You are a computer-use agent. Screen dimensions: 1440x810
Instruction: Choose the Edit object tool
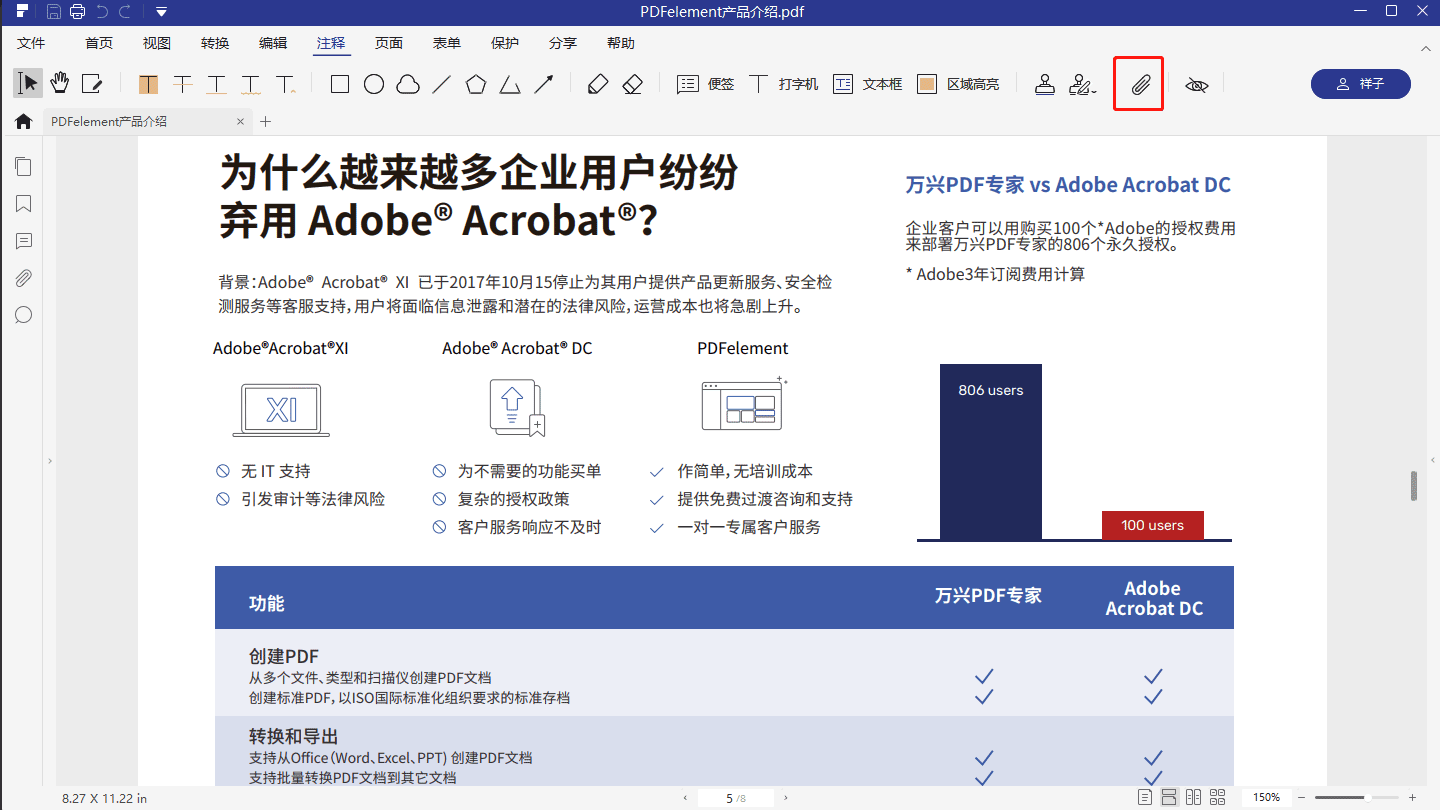tap(92, 84)
